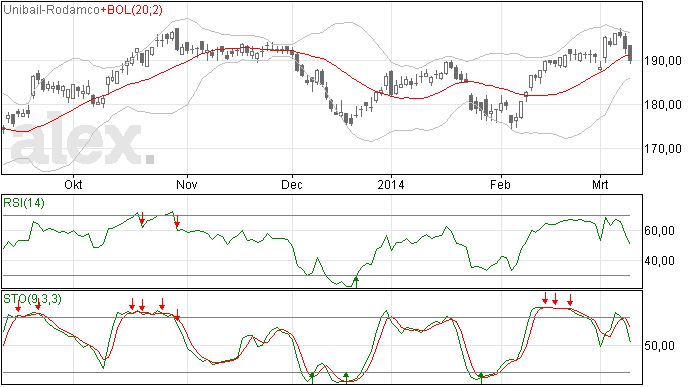
Task: Click the 60,00 RSI axis value
Action: (x=660, y=231)
